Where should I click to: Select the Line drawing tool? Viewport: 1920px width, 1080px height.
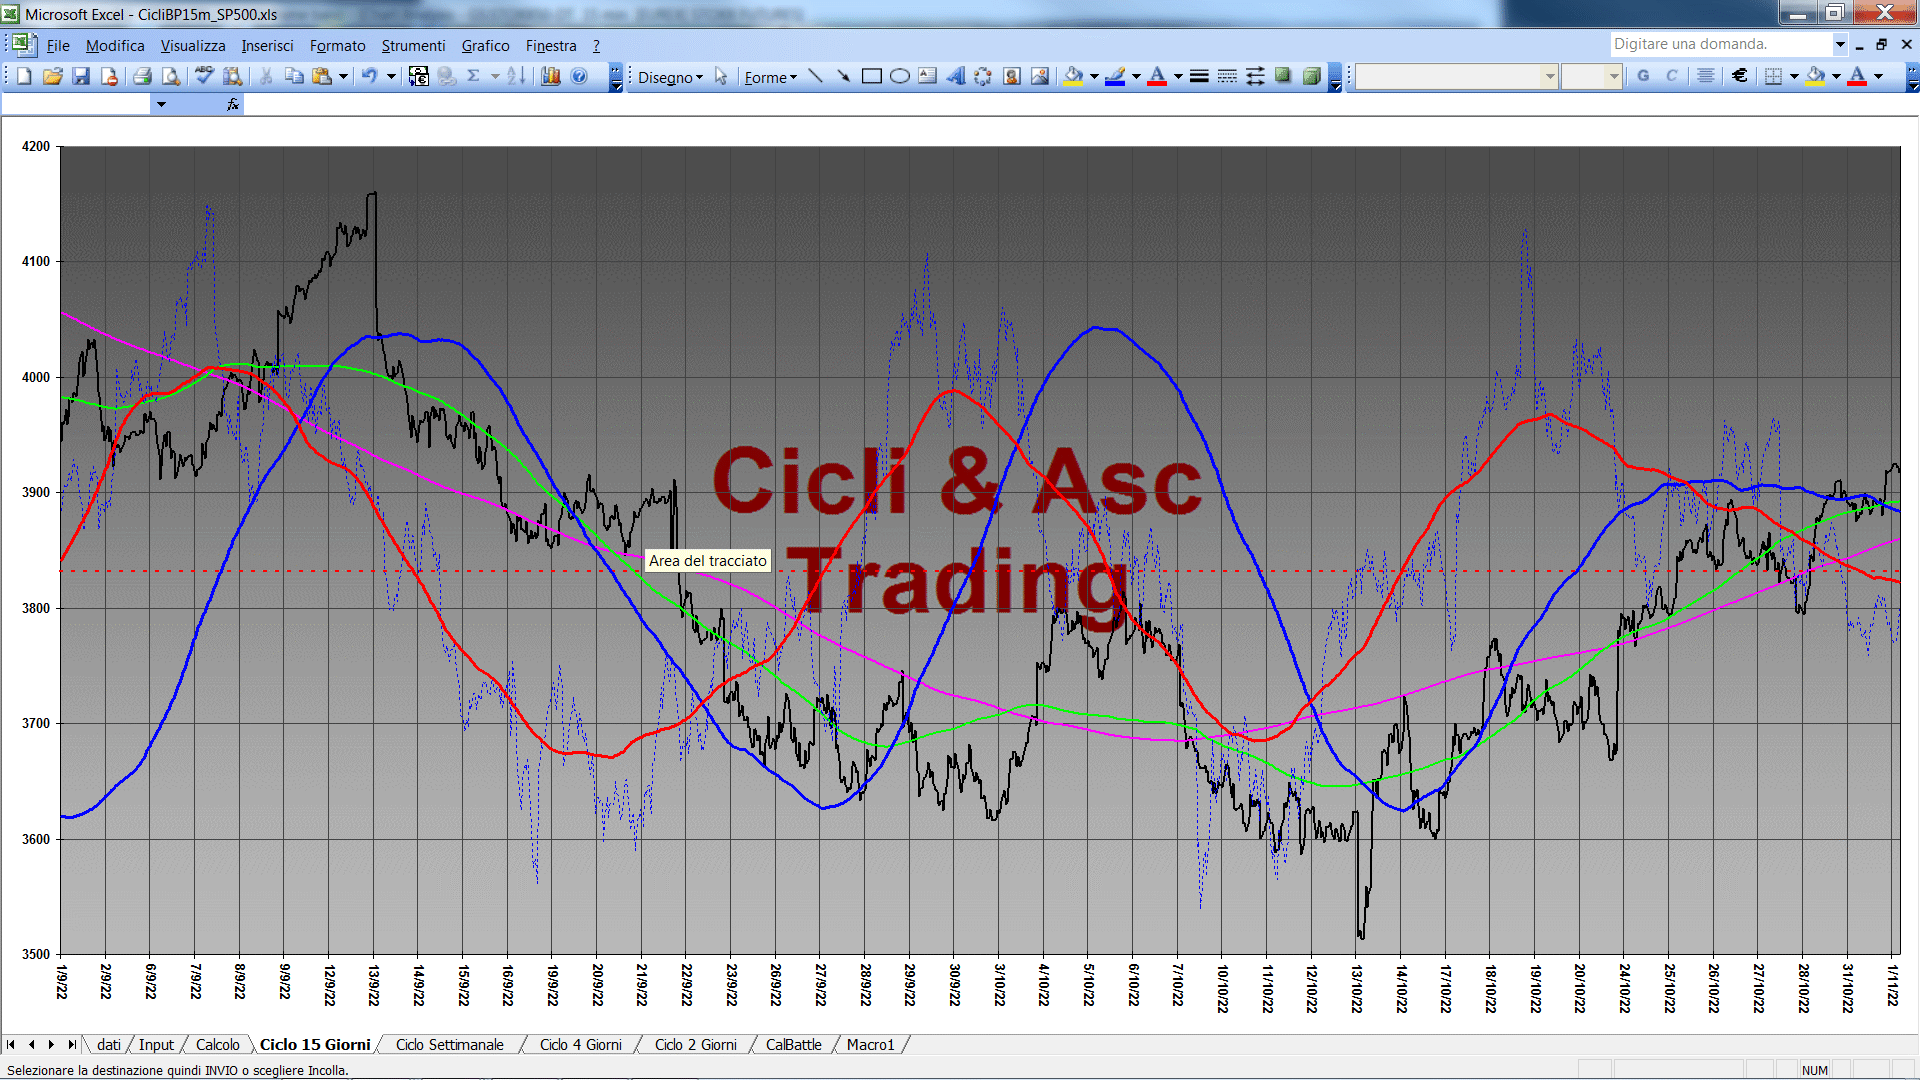816,77
